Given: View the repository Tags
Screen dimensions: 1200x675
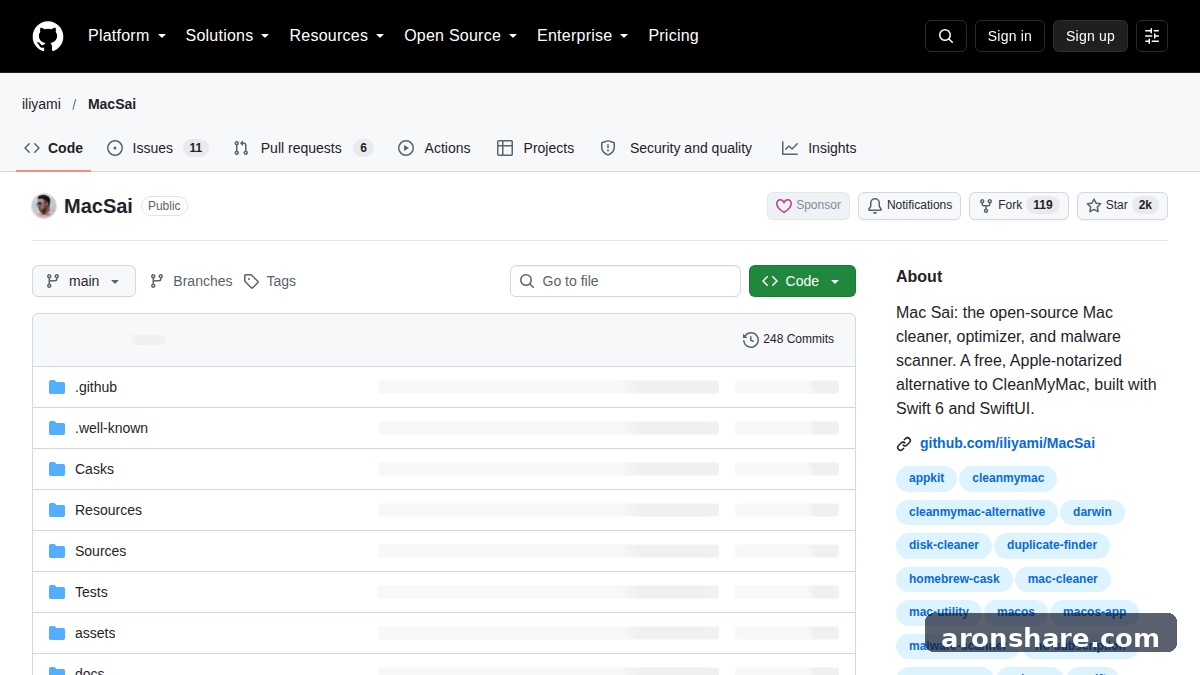Looking at the screenshot, I should pos(270,281).
